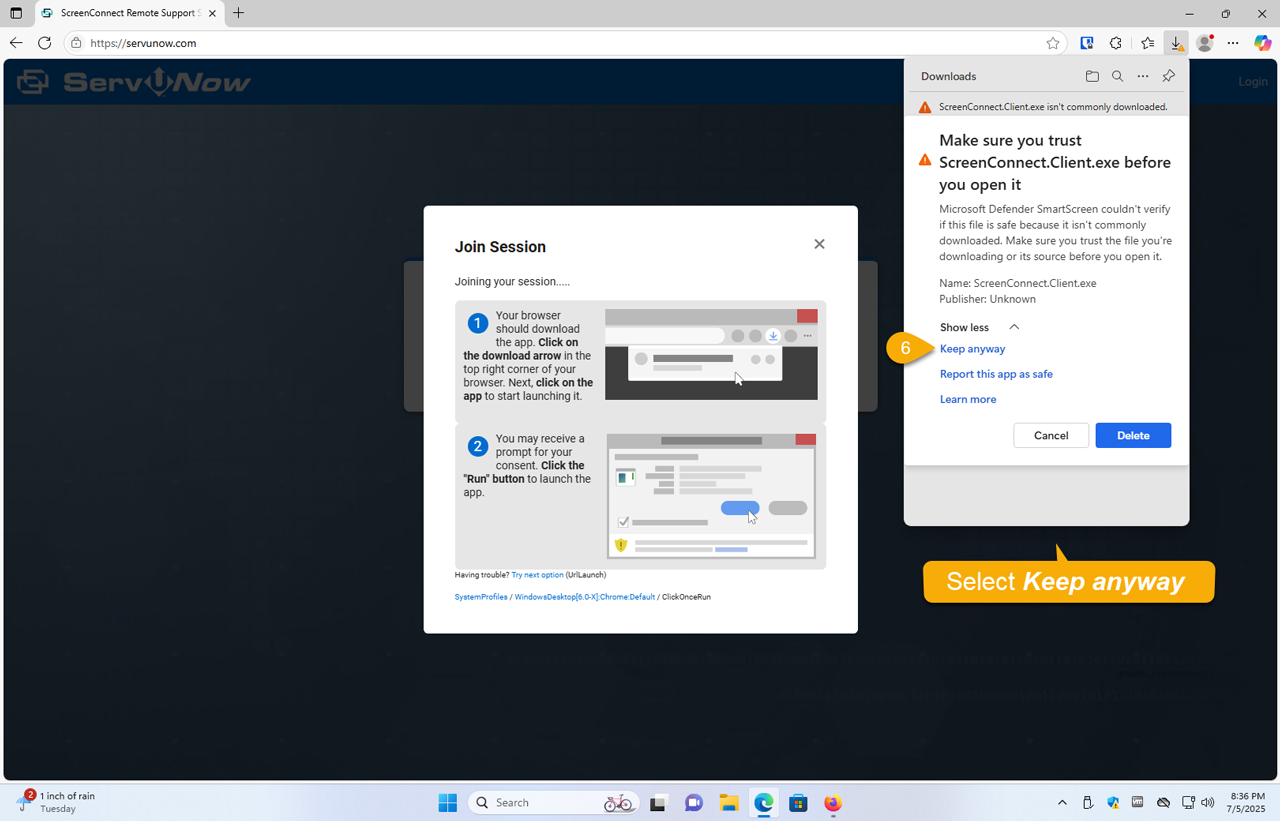Click Try next option link
Image resolution: width=1280 pixels, height=821 pixels.
tap(537, 575)
